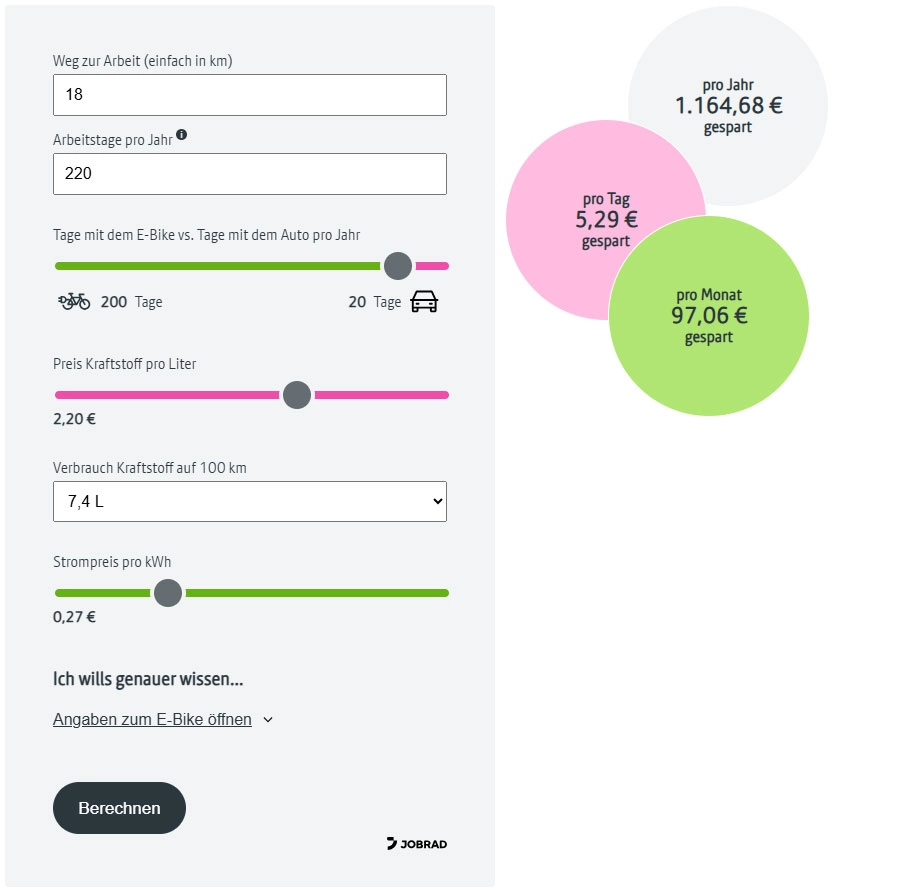Click the E-Bike icon beside 200 Tage

73,301
